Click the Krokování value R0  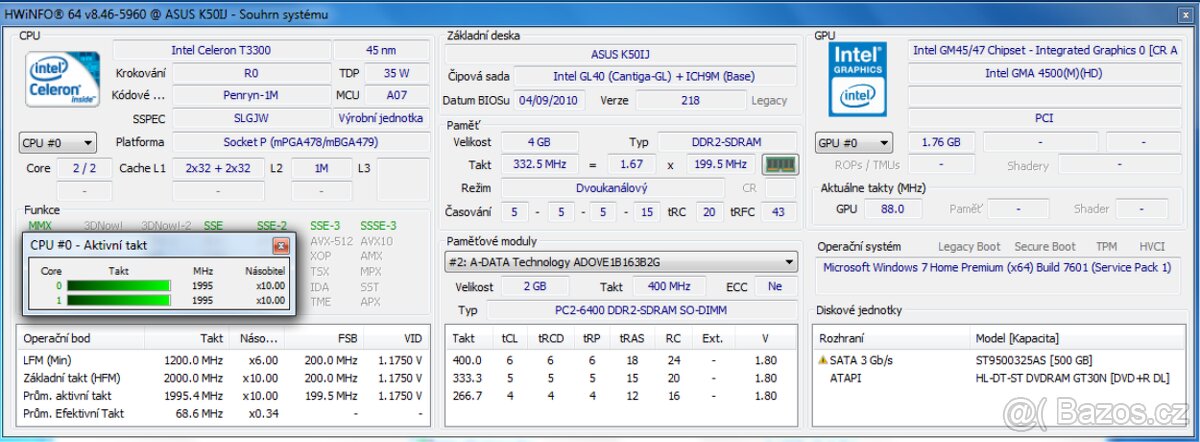(x=251, y=73)
